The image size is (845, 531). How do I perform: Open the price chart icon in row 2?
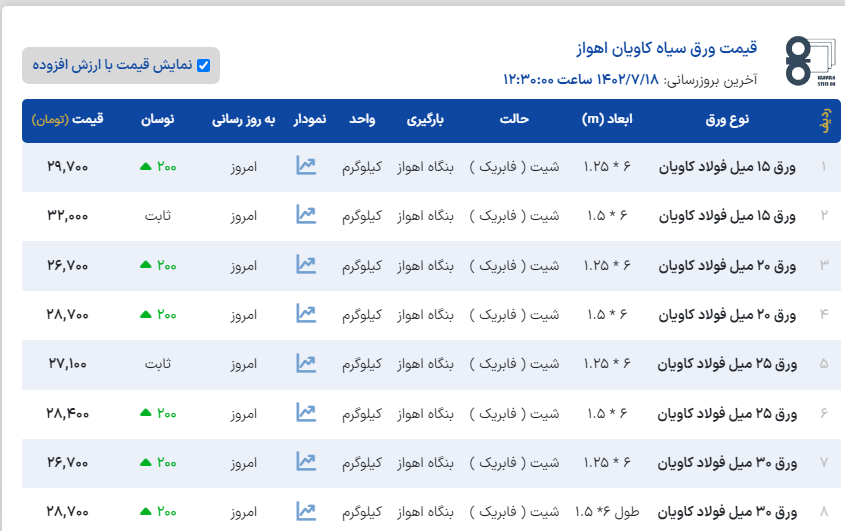coord(307,215)
